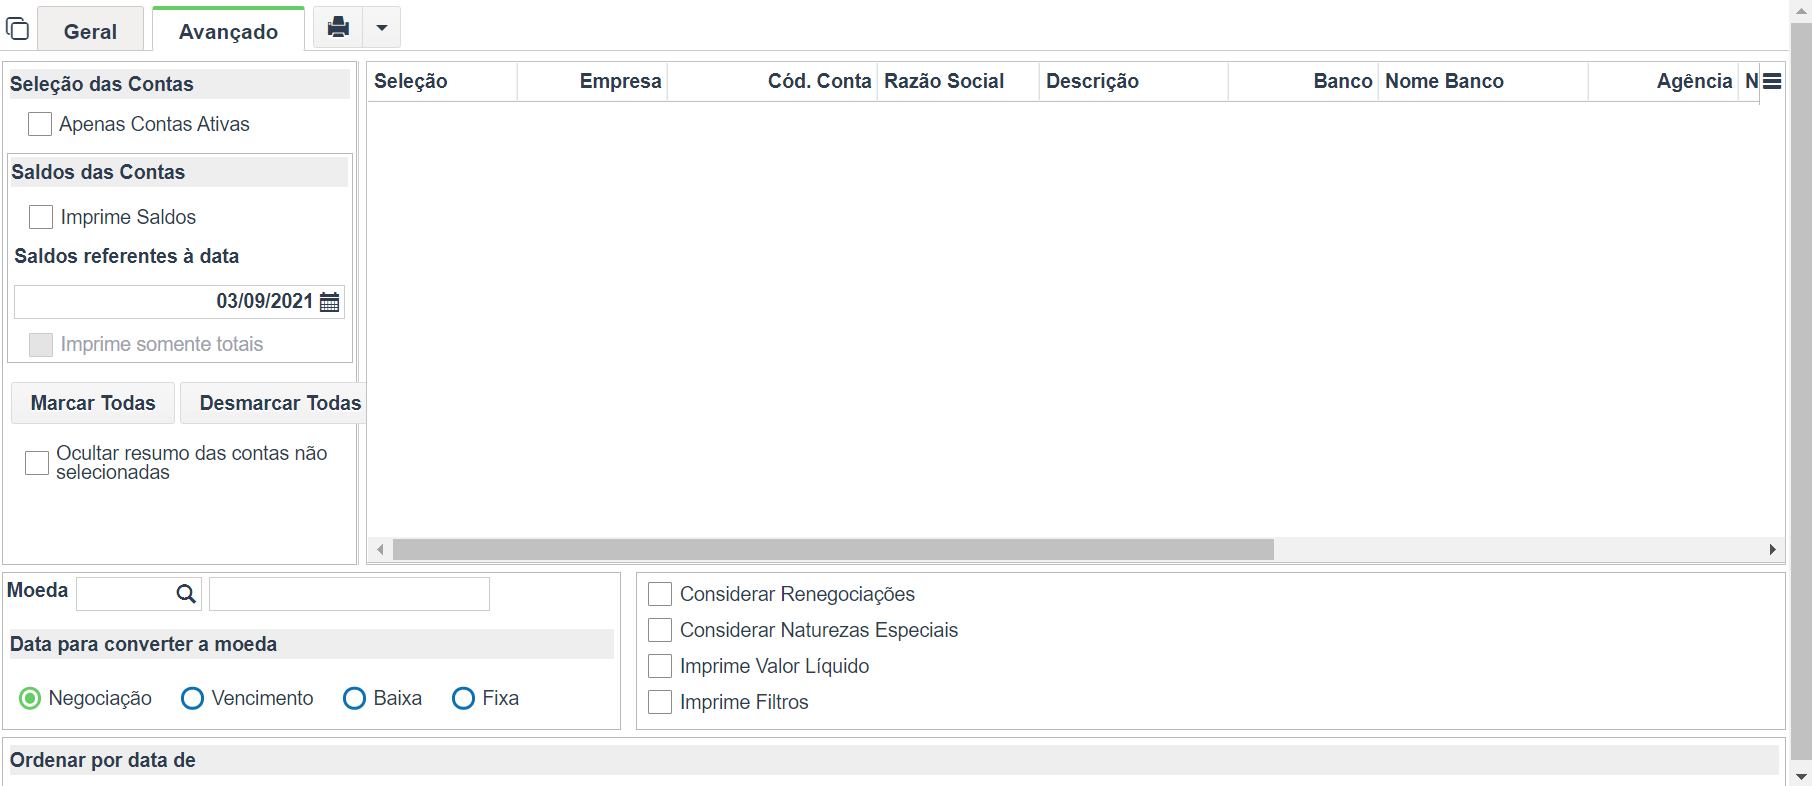
Task: Select the Avançado tab
Action: point(228,31)
